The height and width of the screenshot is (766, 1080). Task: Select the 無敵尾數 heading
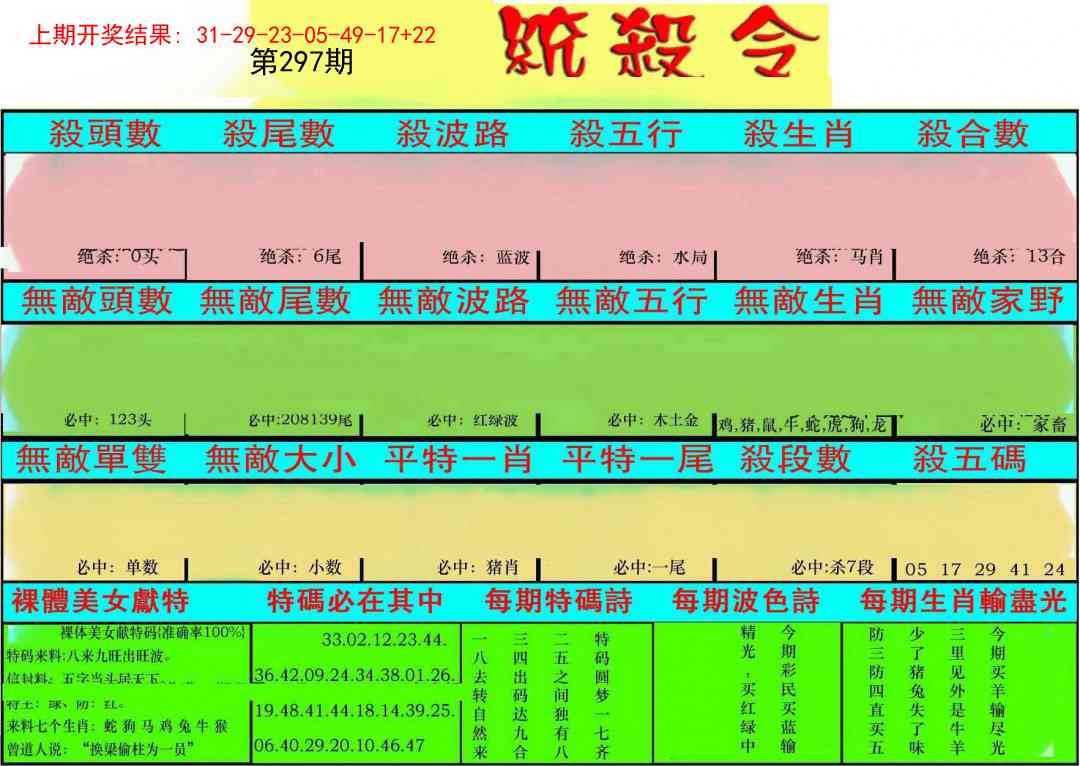[276, 301]
